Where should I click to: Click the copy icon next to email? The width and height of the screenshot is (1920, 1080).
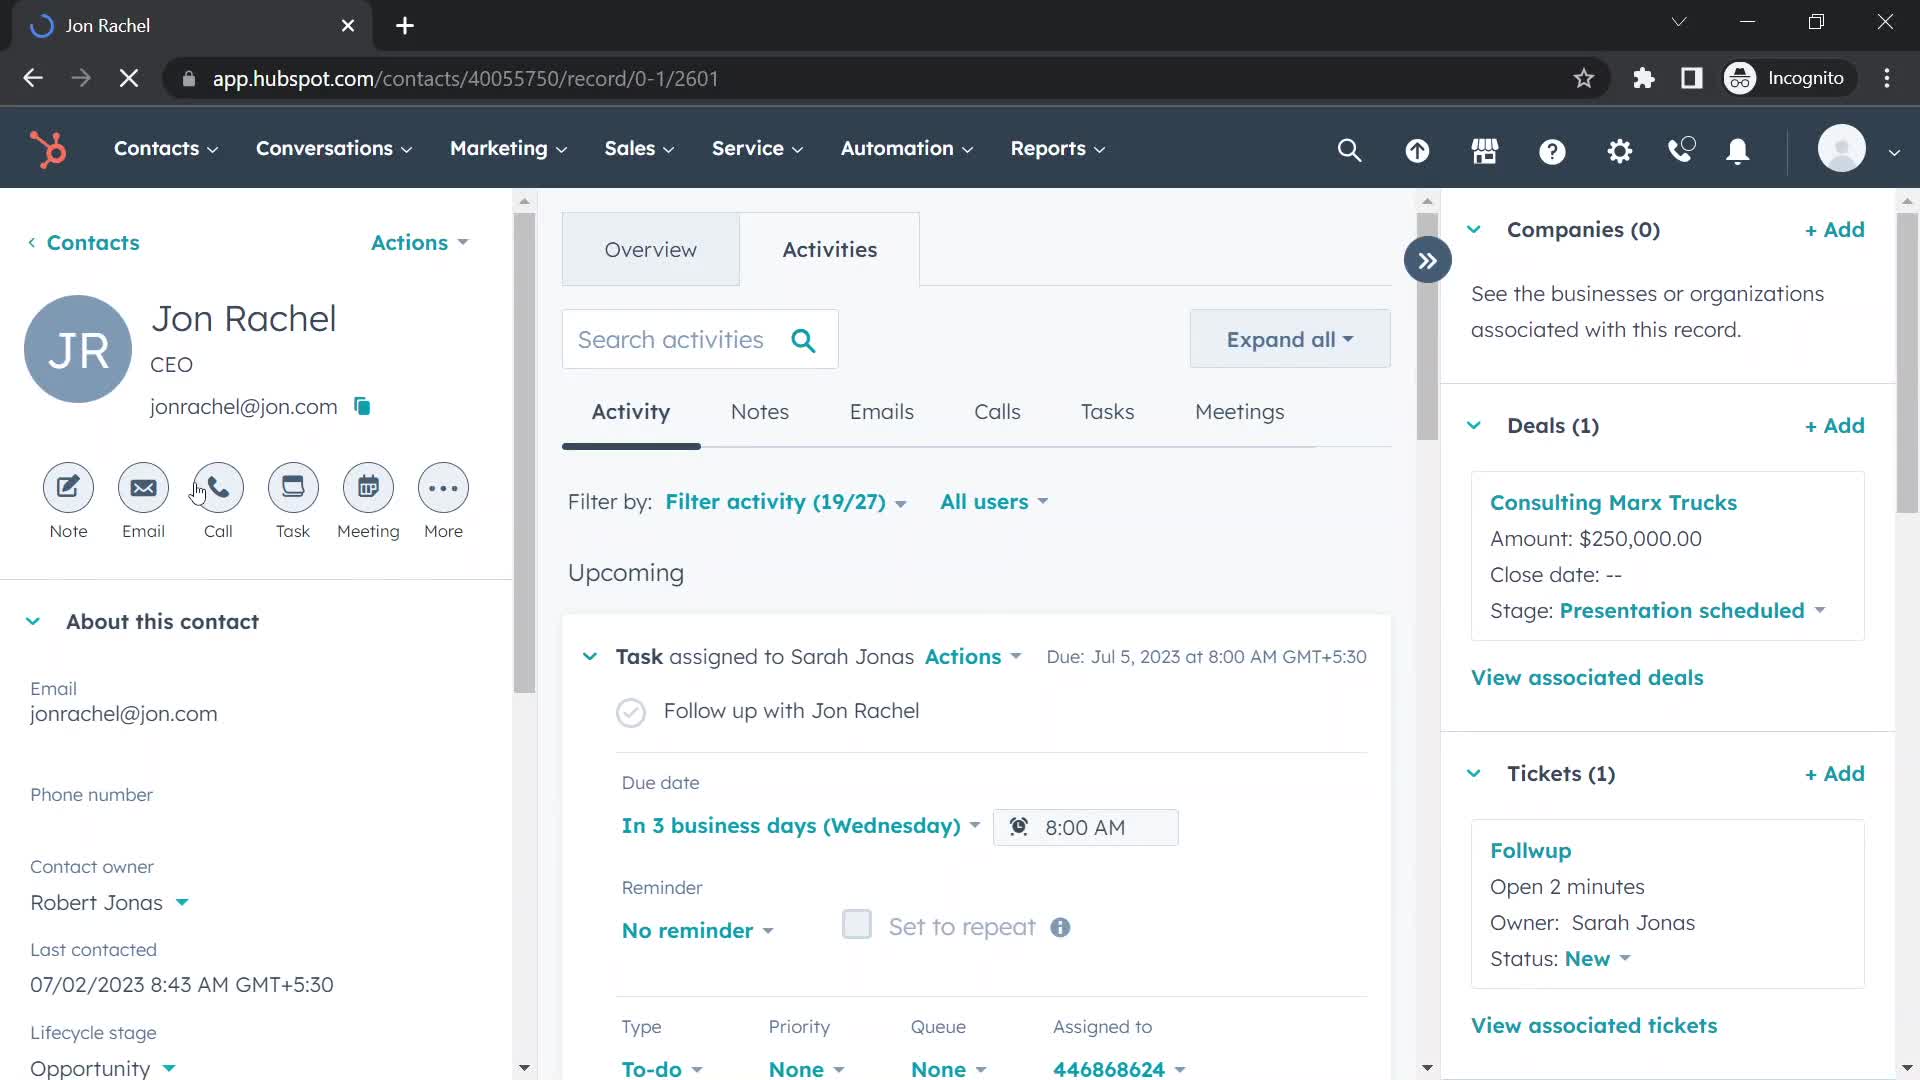(364, 406)
